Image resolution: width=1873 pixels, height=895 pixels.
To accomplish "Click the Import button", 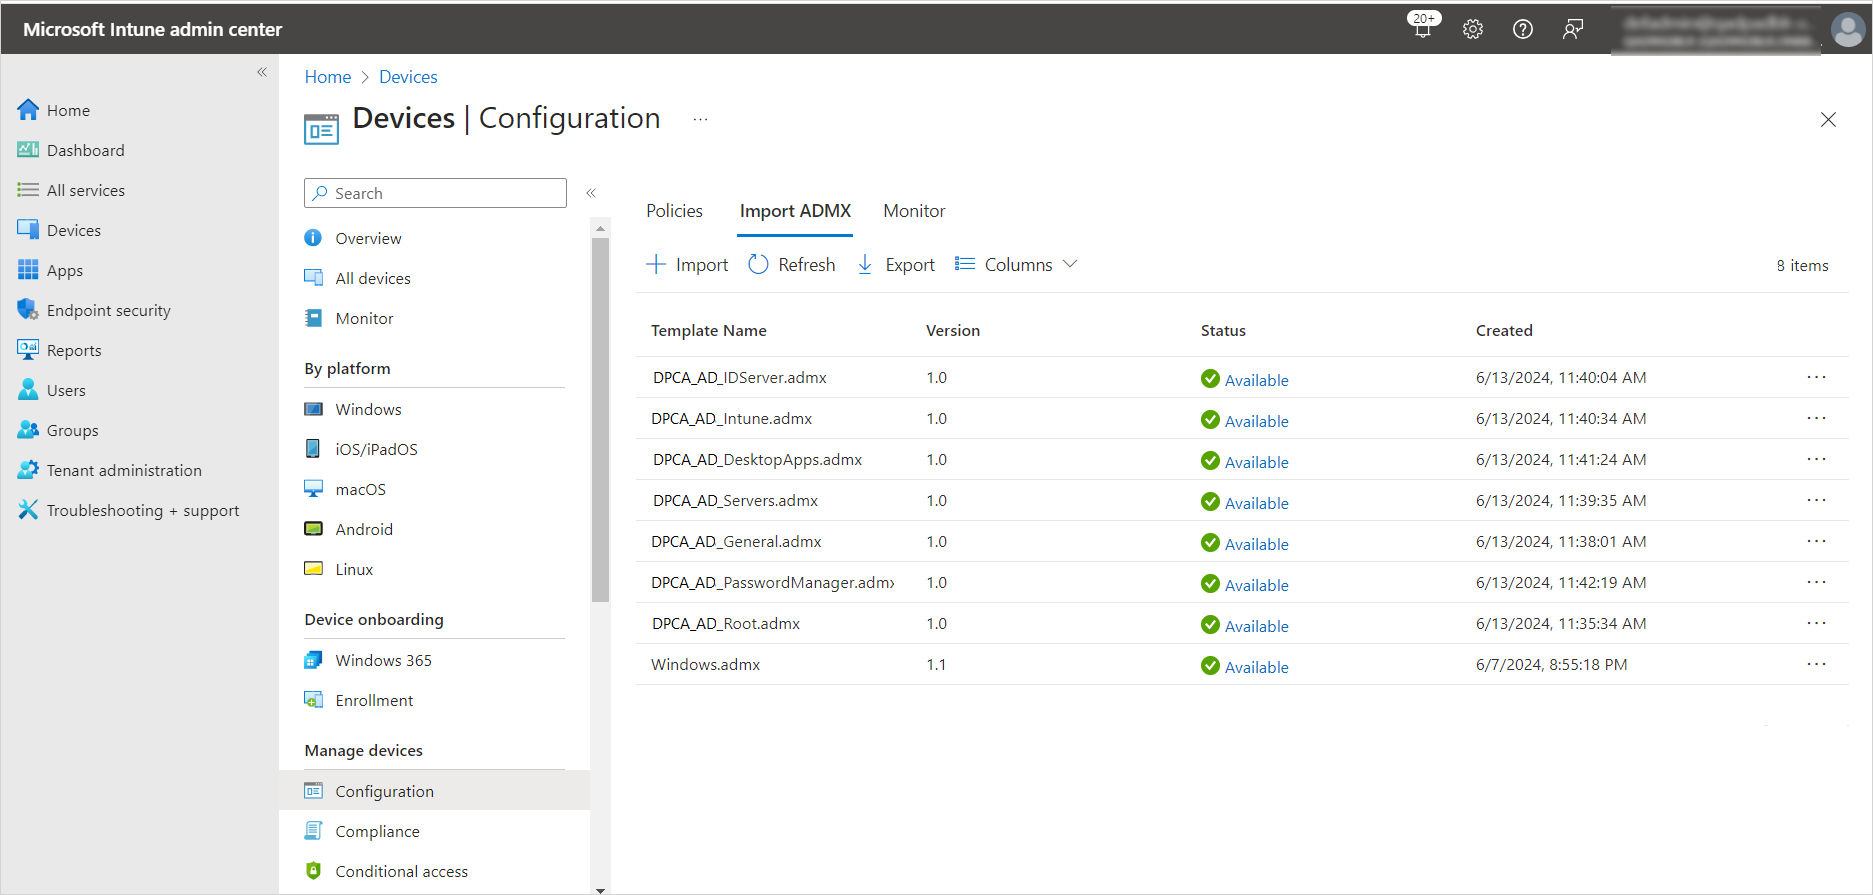I will coord(688,265).
